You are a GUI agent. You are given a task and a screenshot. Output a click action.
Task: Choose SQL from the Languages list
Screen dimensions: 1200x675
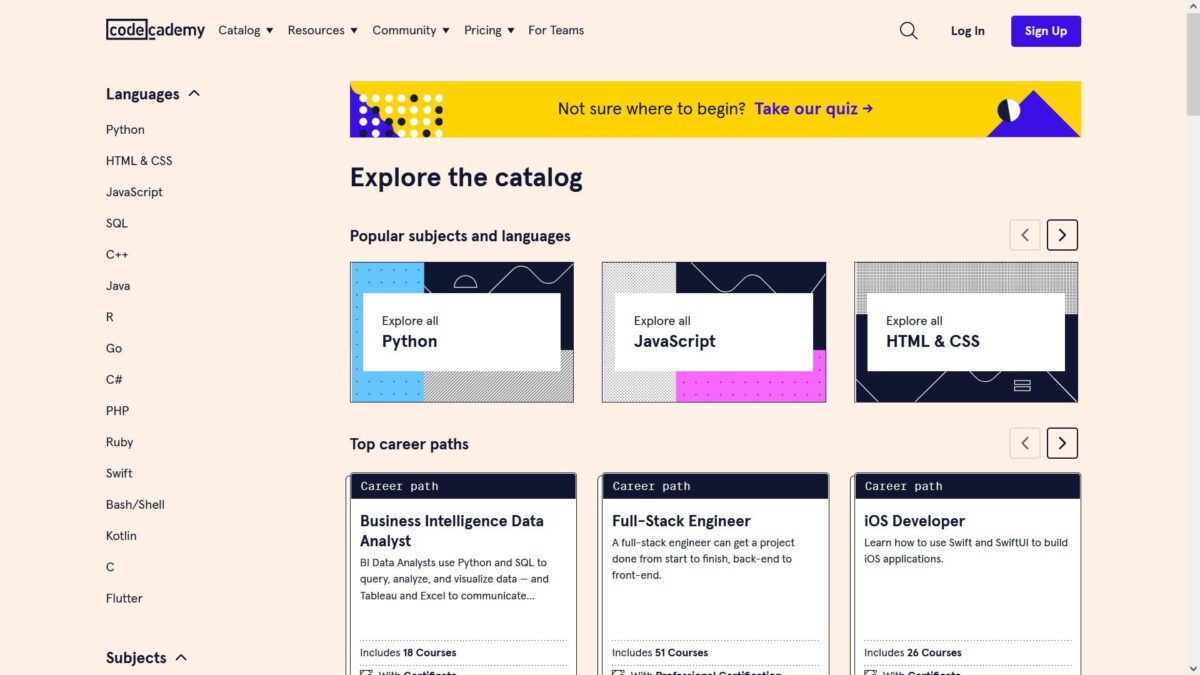[117, 223]
